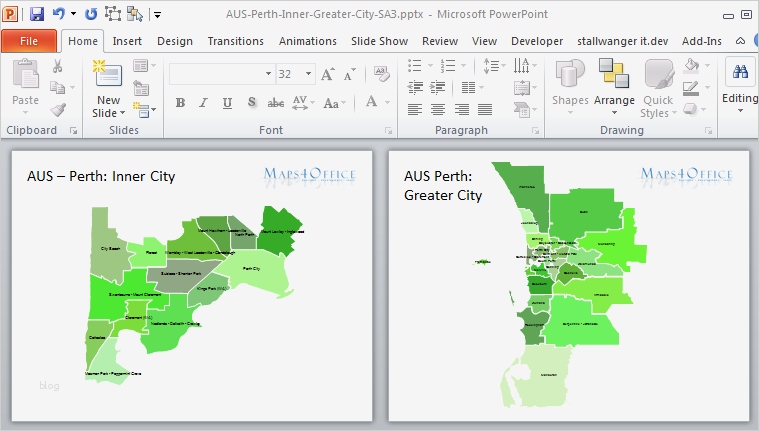Select the AUS Perth Greater City slide

(x=569, y=286)
